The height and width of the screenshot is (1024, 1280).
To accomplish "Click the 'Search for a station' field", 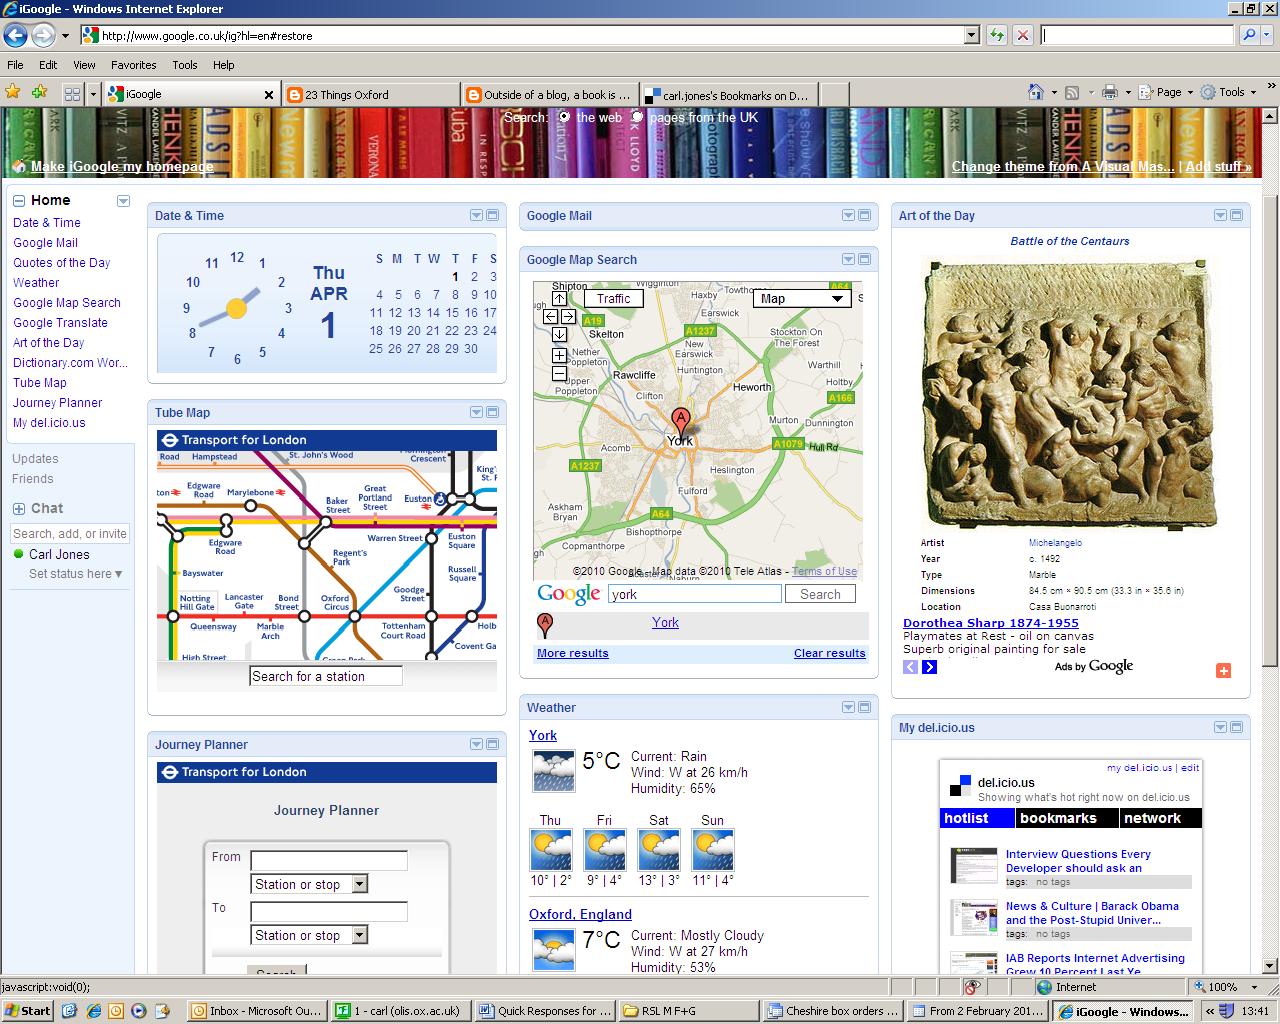I will coord(326,676).
